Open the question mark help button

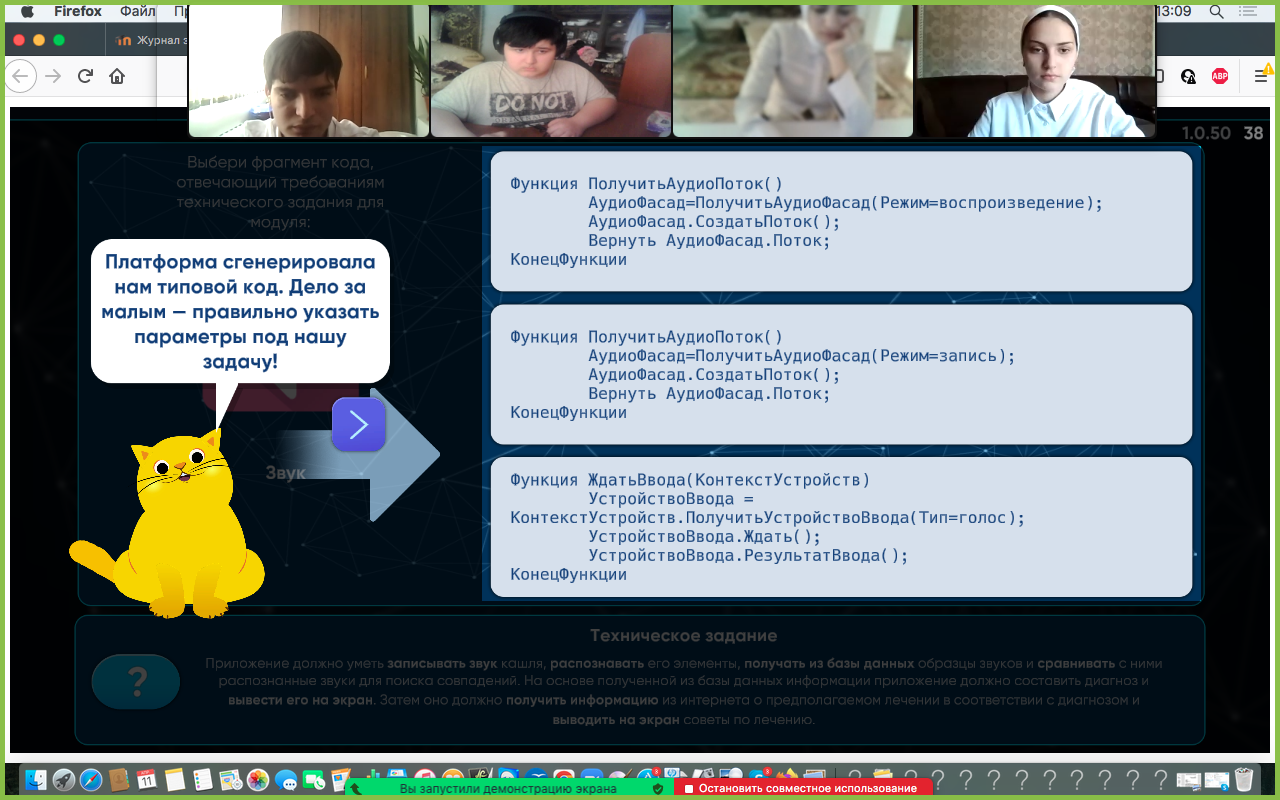point(136,682)
